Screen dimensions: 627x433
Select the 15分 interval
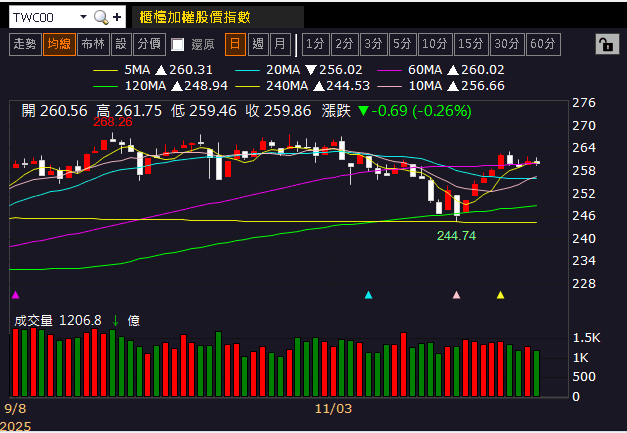[x=471, y=44]
